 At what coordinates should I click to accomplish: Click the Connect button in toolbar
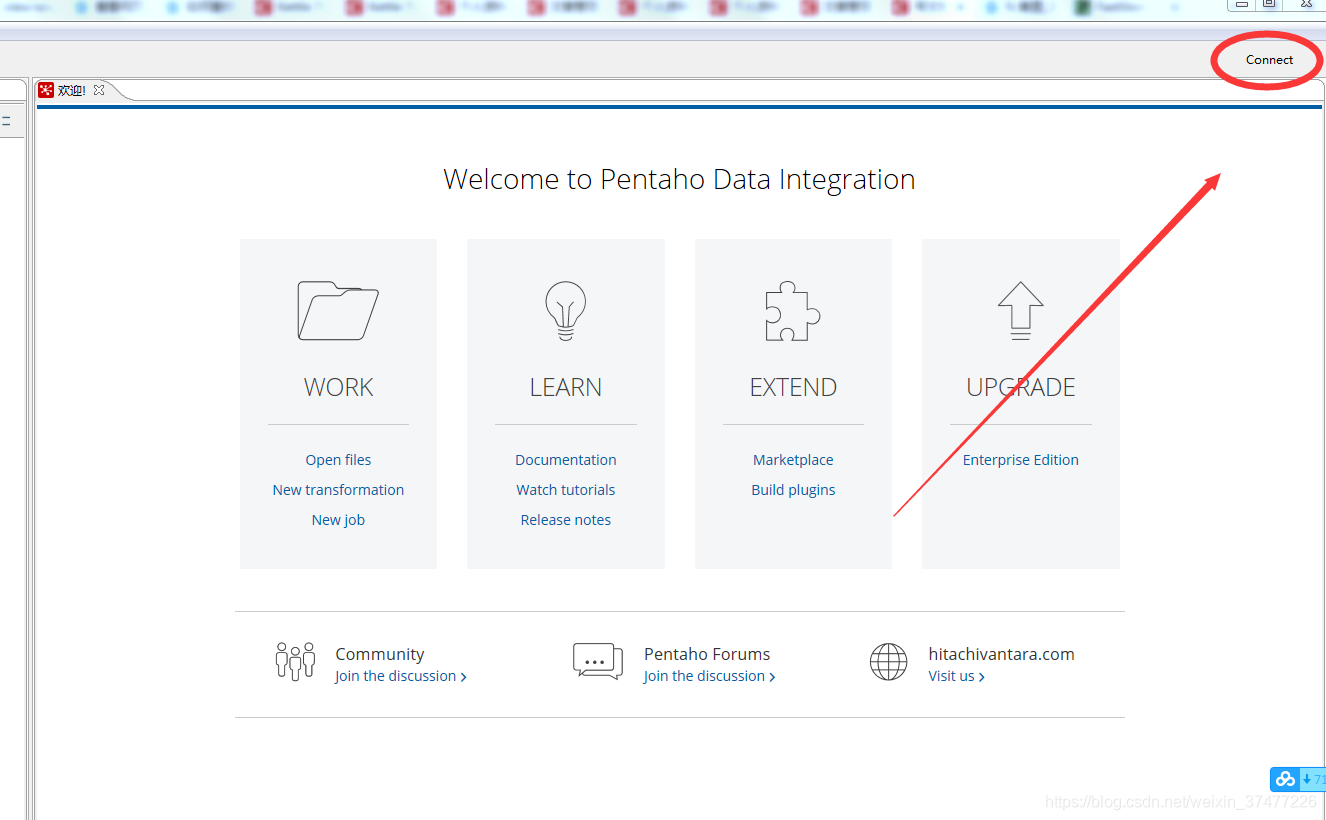[1269, 60]
